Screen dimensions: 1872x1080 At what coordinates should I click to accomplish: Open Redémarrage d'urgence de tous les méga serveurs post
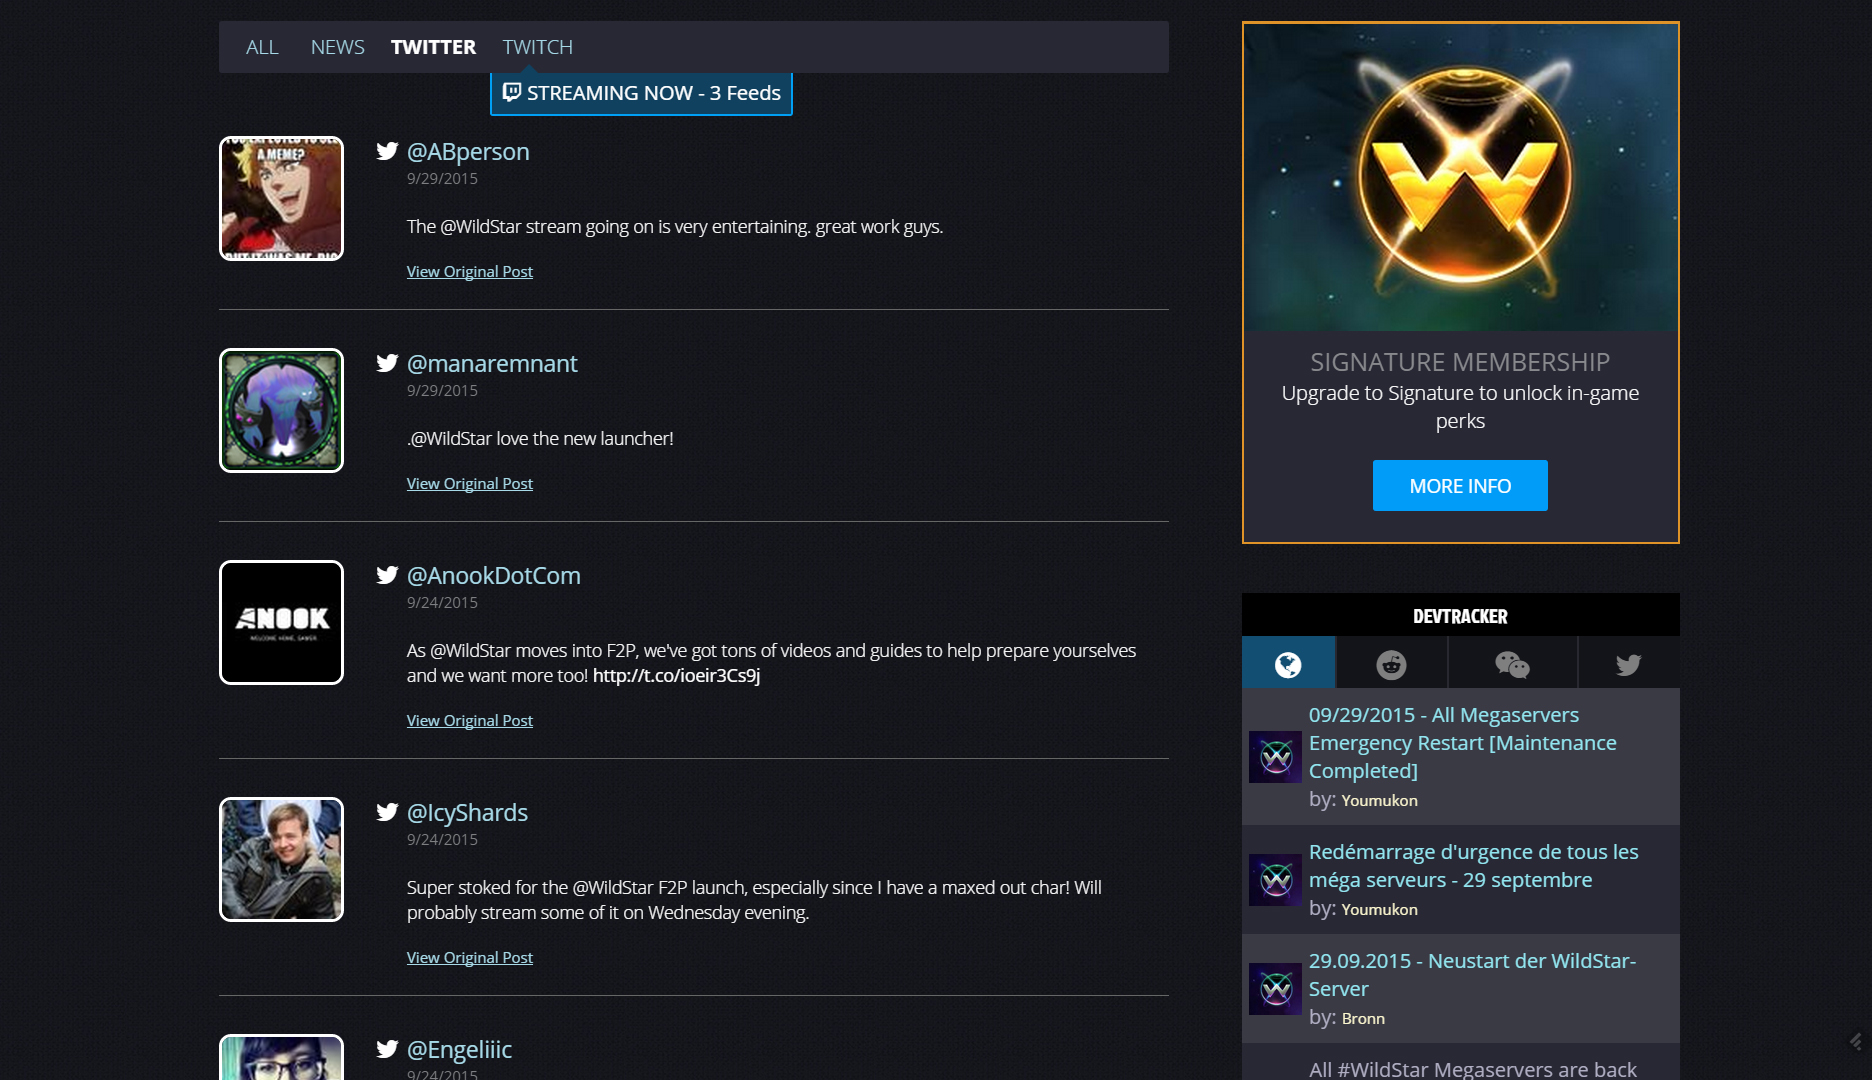pos(1474,866)
